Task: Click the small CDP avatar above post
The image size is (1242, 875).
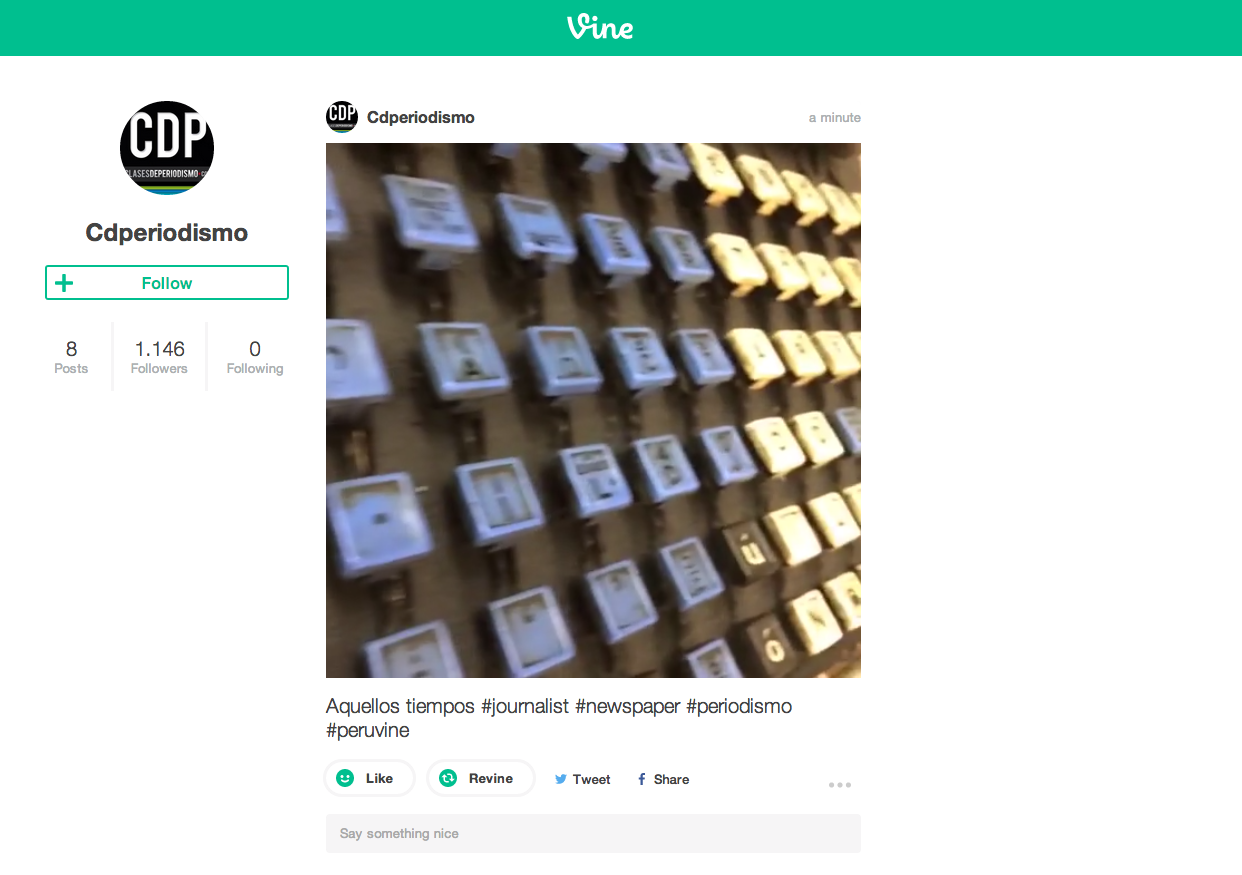Action: 342,117
